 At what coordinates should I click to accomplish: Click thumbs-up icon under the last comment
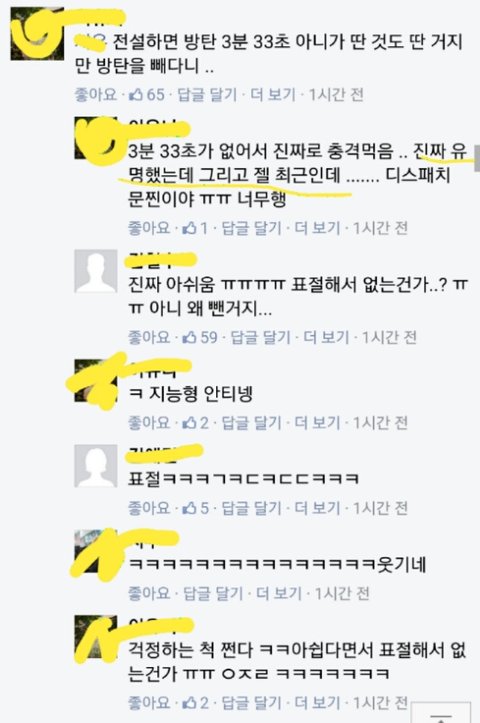click(x=190, y=702)
